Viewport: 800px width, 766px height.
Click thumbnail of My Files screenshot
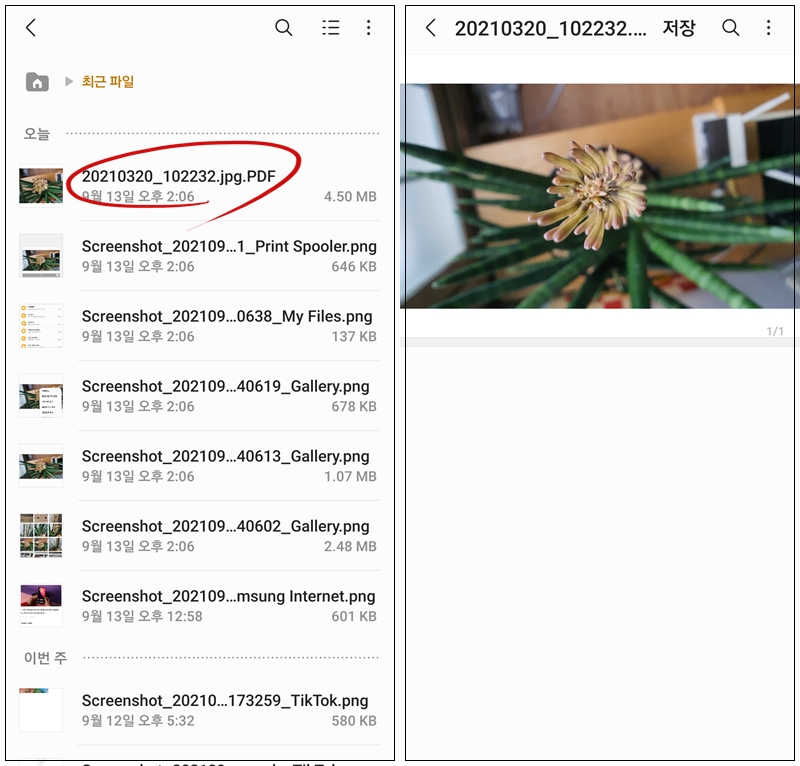coord(41,326)
